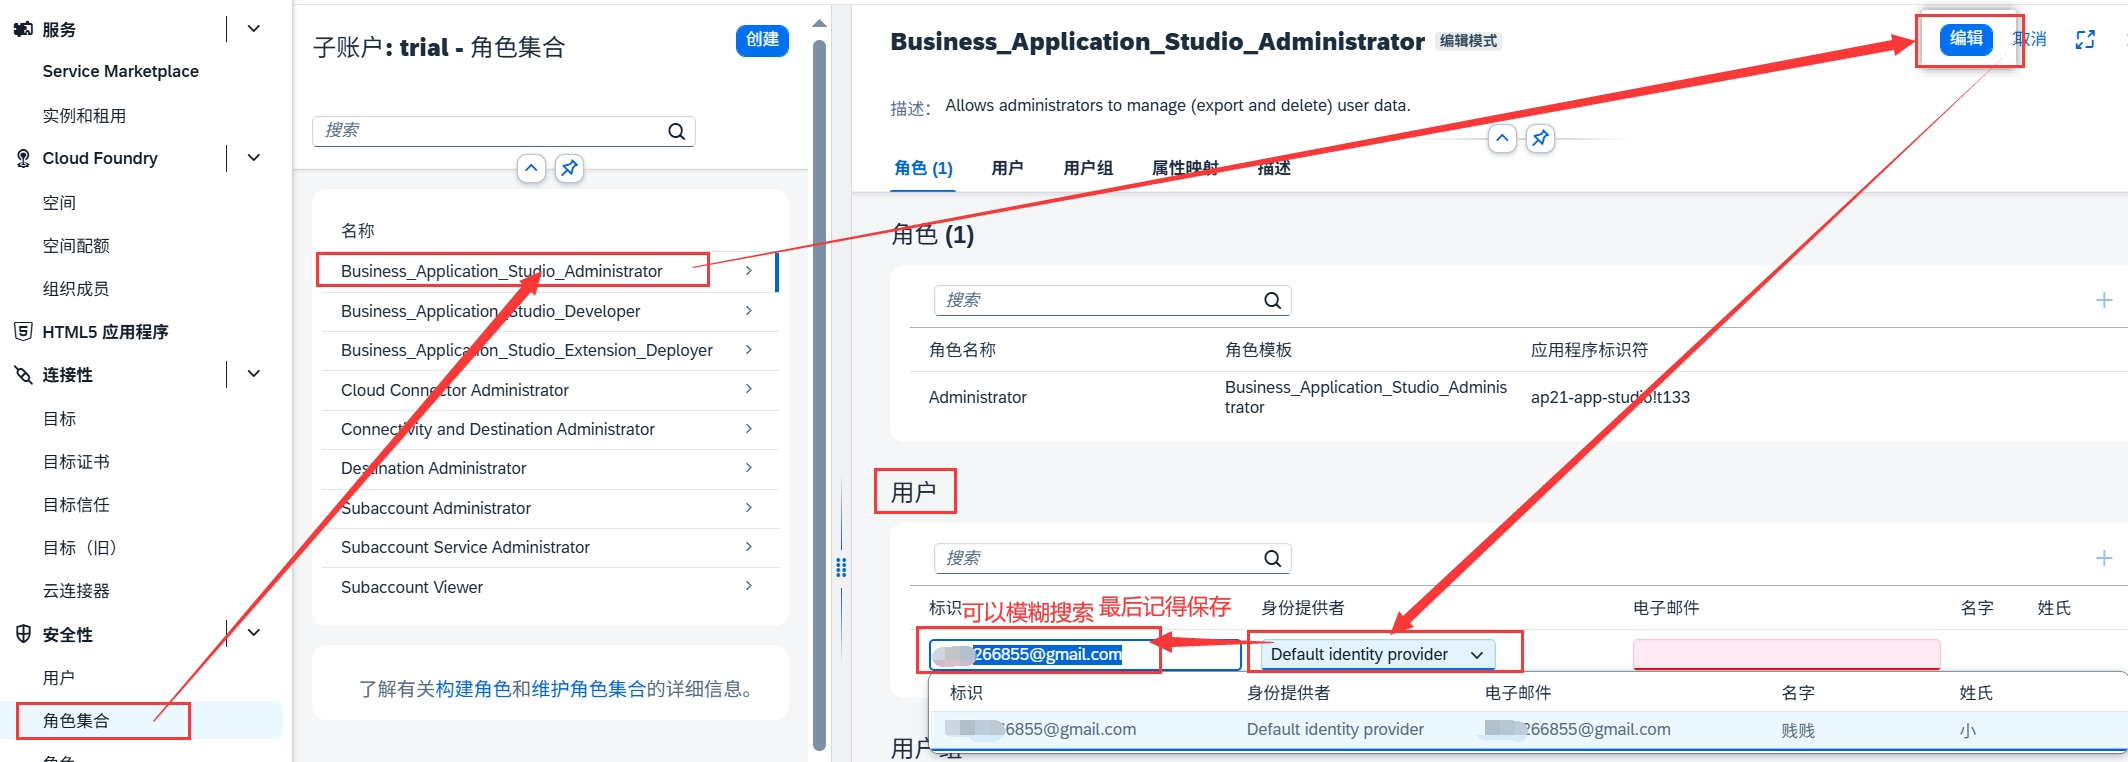Add a user with the plus icon
The height and width of the screenshot is (762, 2128).
(2104, 558)
